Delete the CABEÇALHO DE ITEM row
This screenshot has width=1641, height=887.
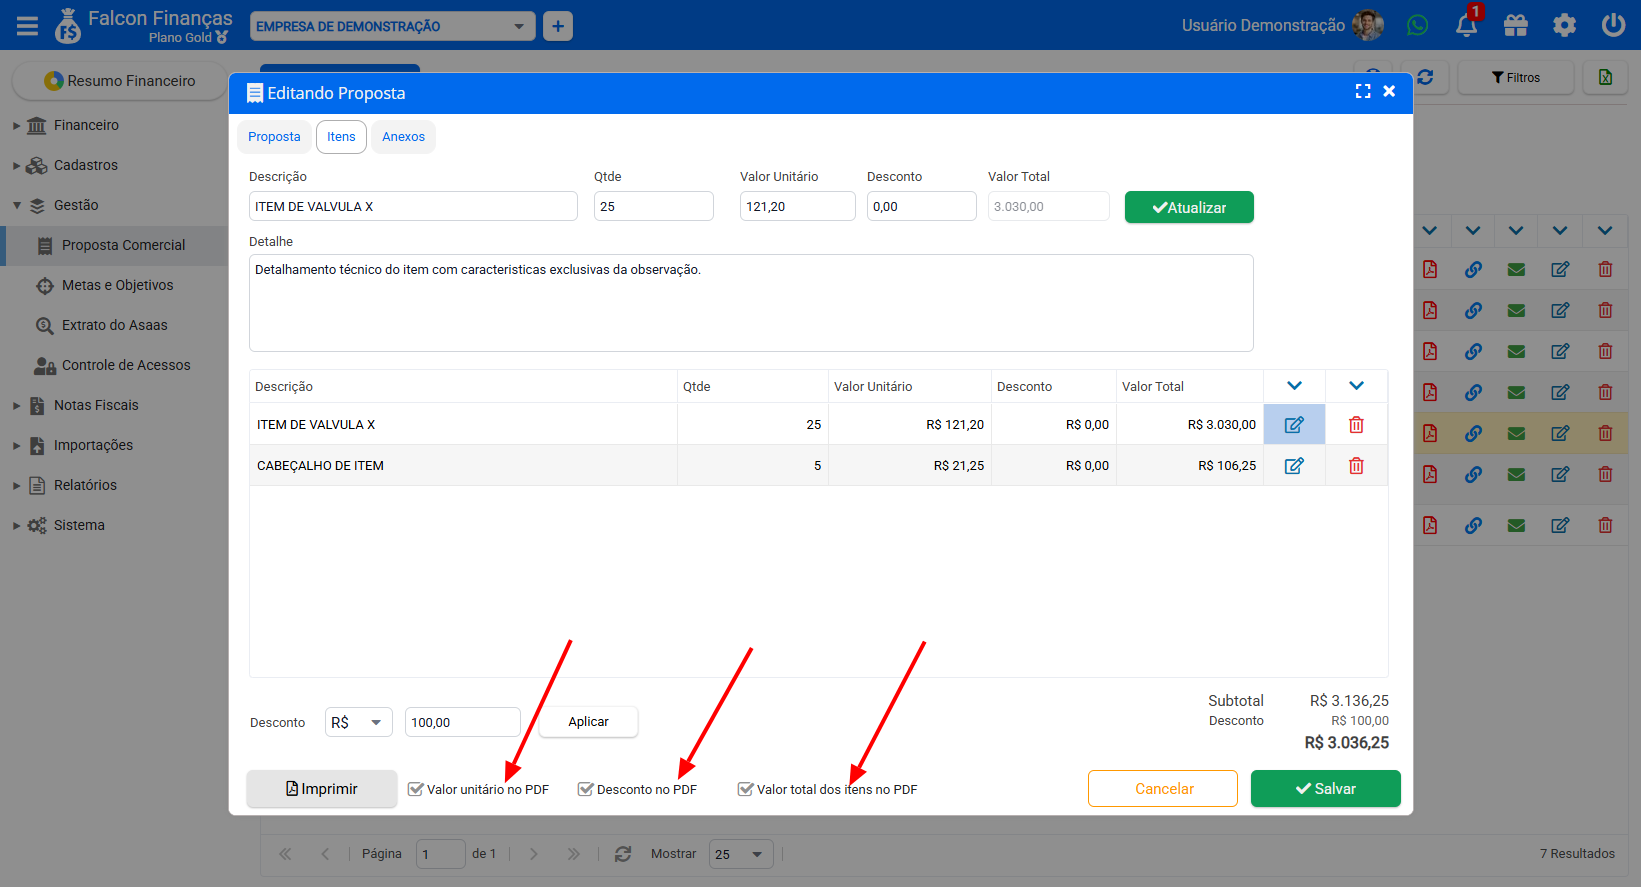pyautogui.click(x=1356, y=465)
